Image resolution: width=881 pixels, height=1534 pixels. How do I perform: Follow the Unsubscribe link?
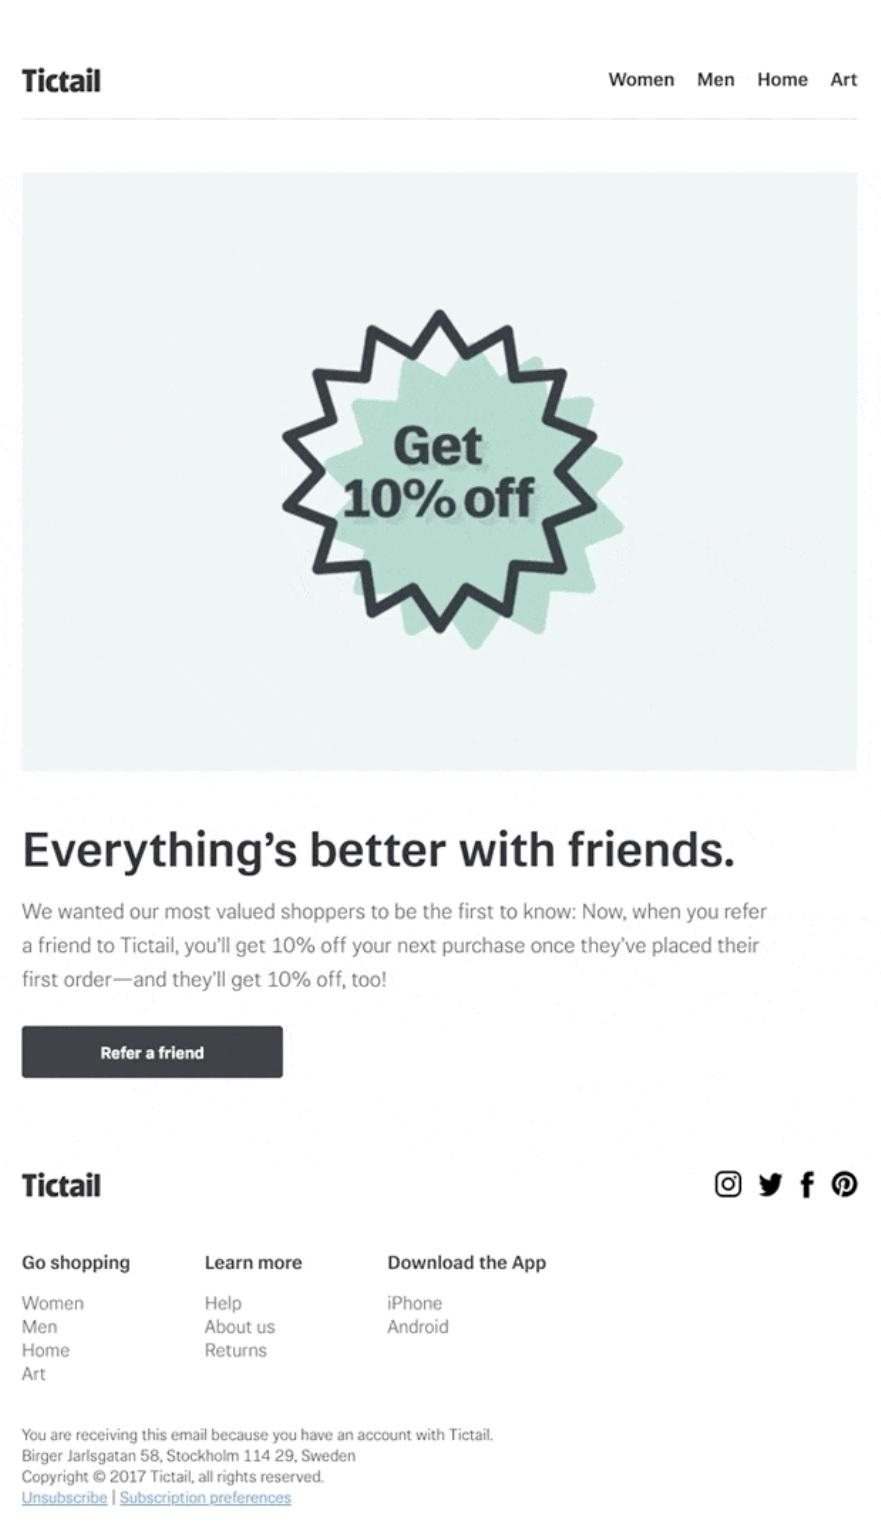point(64,1498)
